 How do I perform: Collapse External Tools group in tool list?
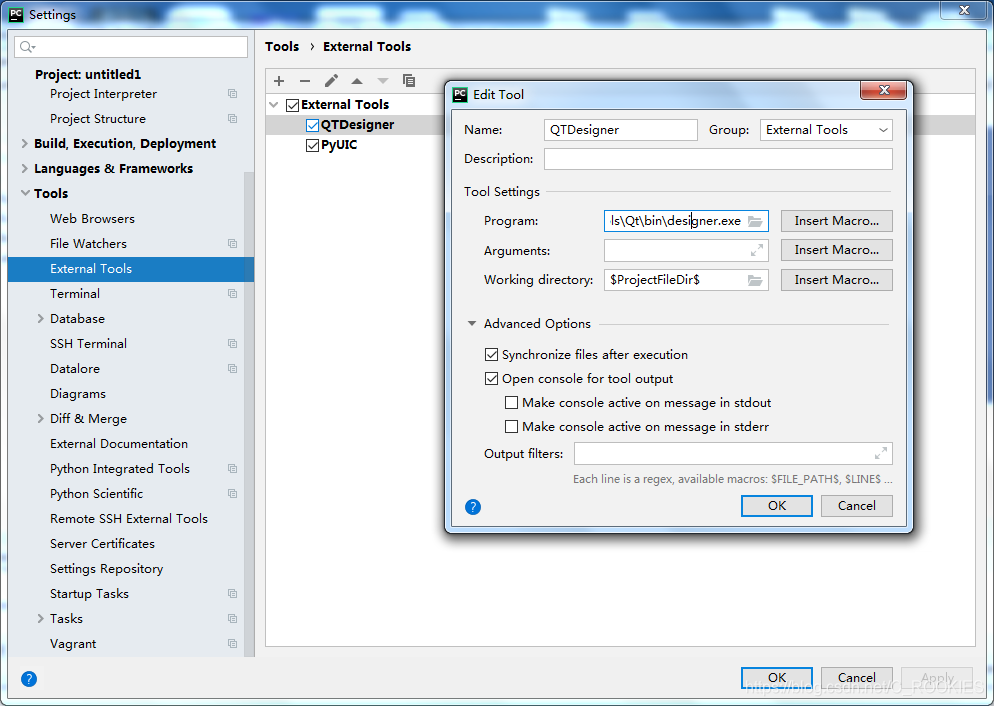coord(274,105)
